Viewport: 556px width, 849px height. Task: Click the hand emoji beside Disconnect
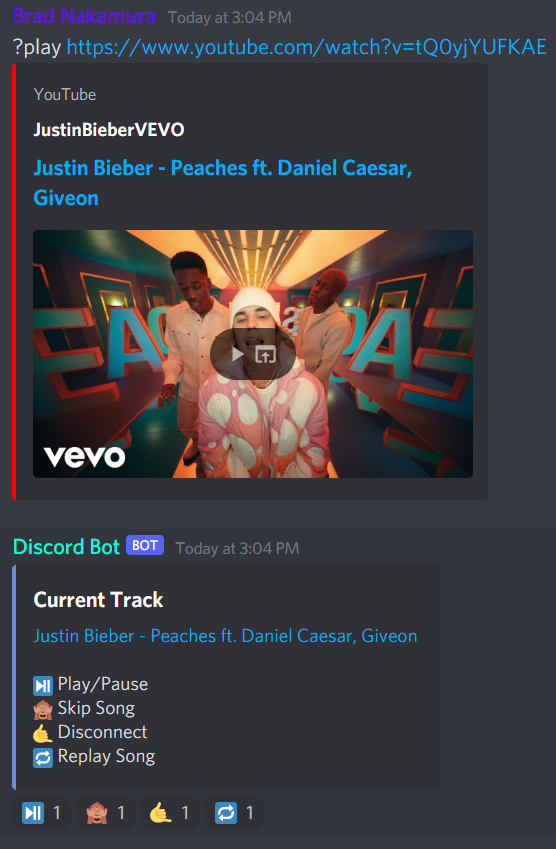(x=43, y=733)
